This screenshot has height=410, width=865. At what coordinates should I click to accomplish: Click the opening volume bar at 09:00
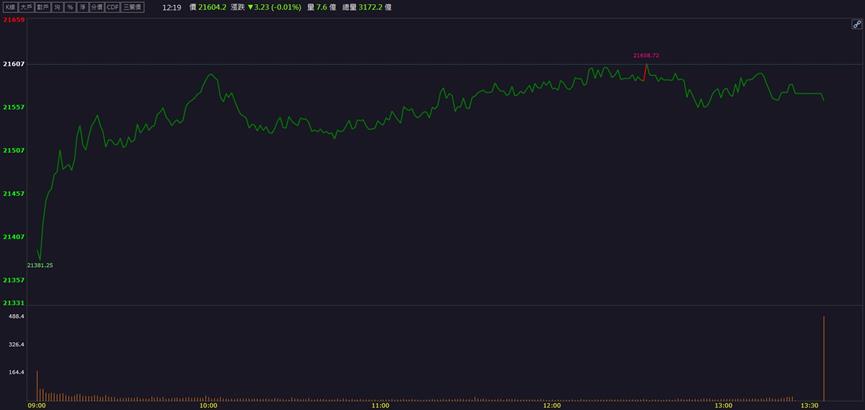point(37,386)
